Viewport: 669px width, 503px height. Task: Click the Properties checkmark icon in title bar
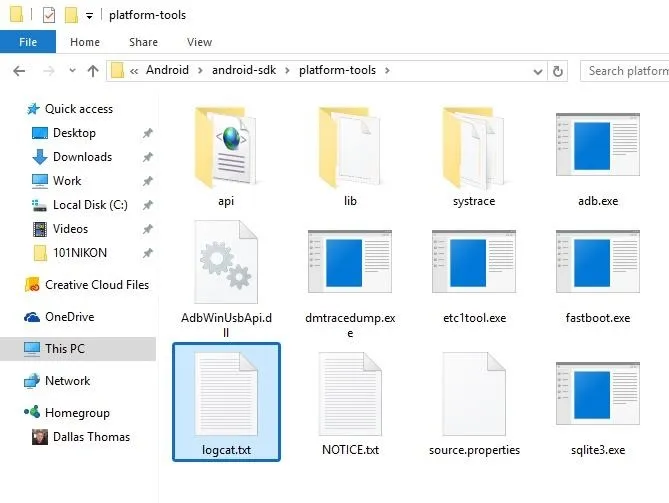(x=49, y=15)
